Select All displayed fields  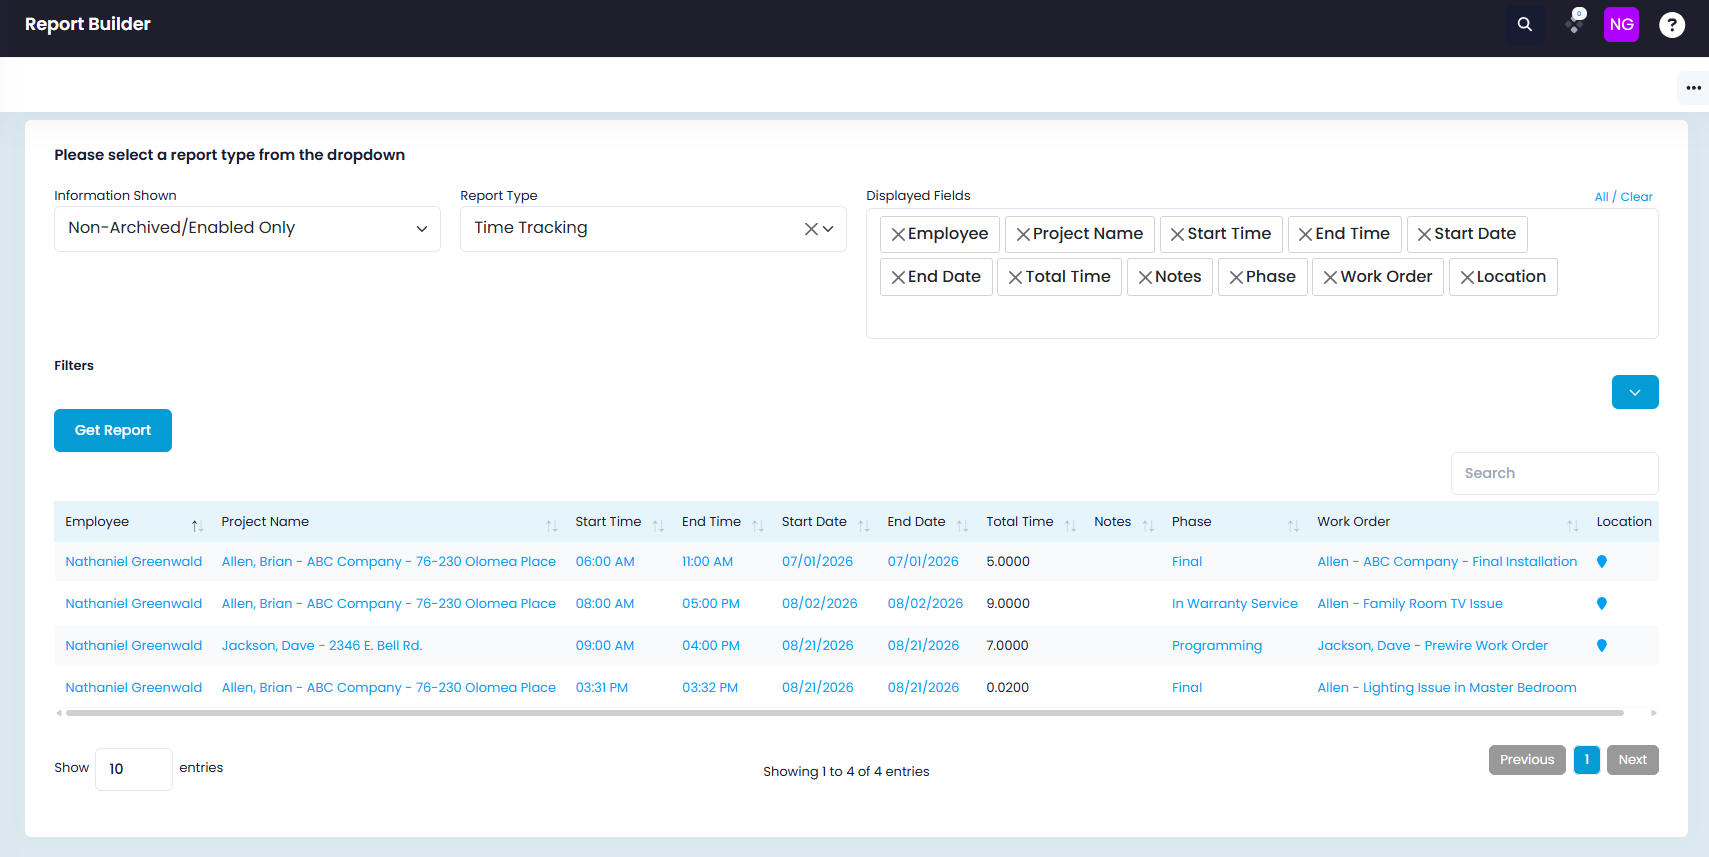point(1601,197)
